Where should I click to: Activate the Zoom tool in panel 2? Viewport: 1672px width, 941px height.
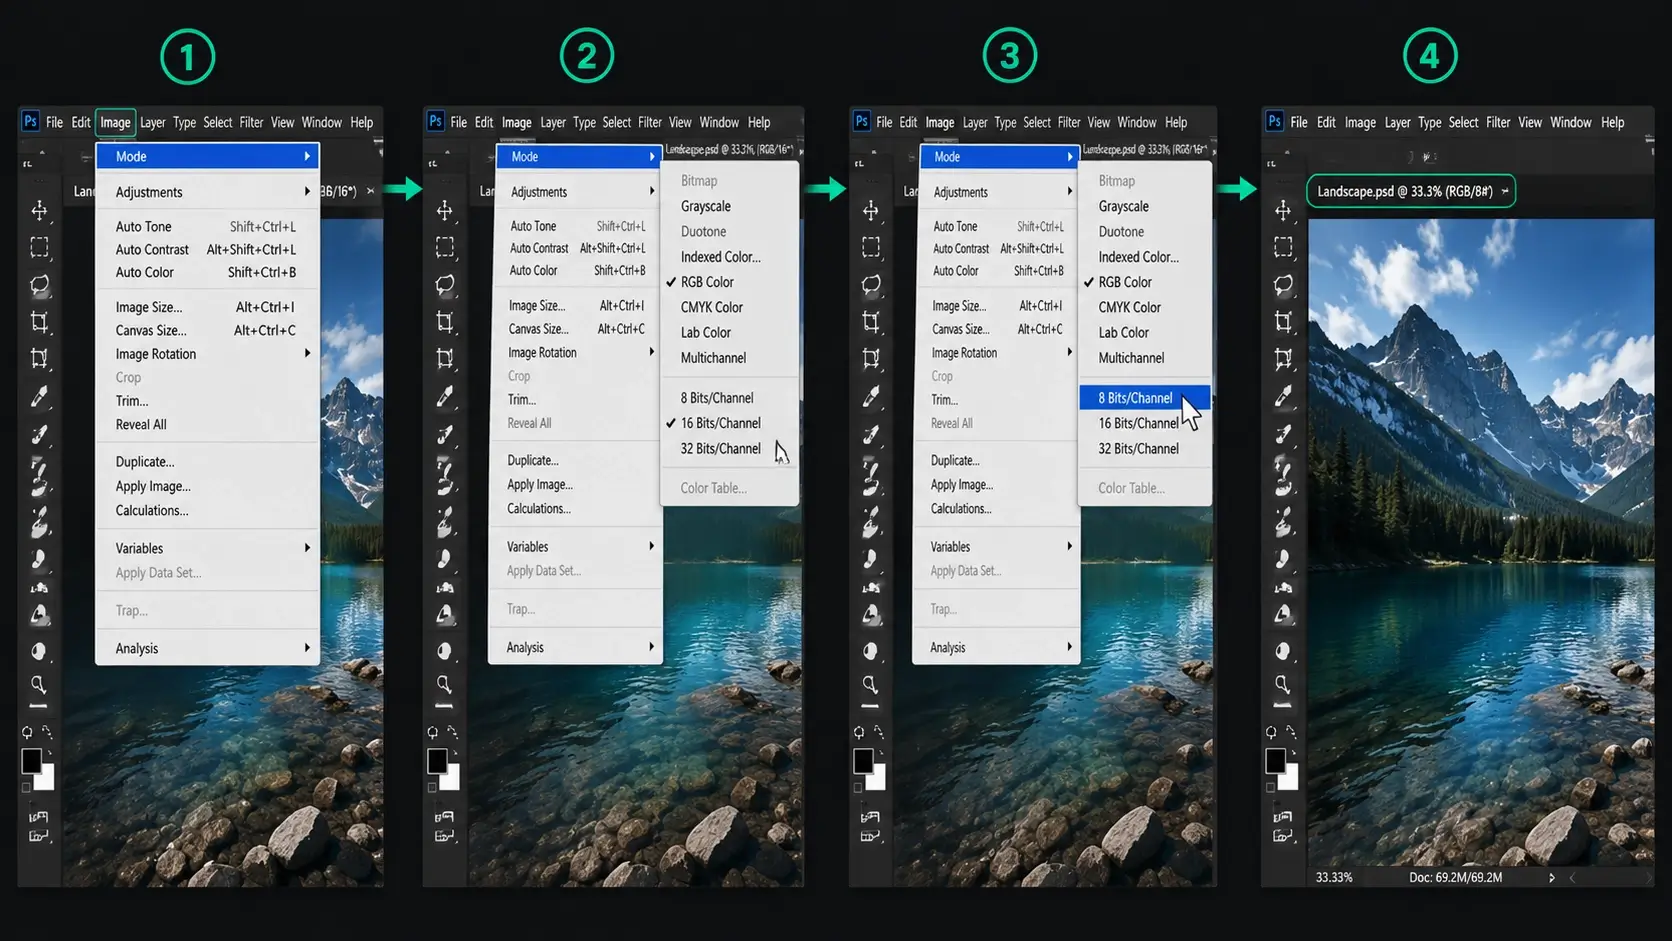(x=444, y=685)
